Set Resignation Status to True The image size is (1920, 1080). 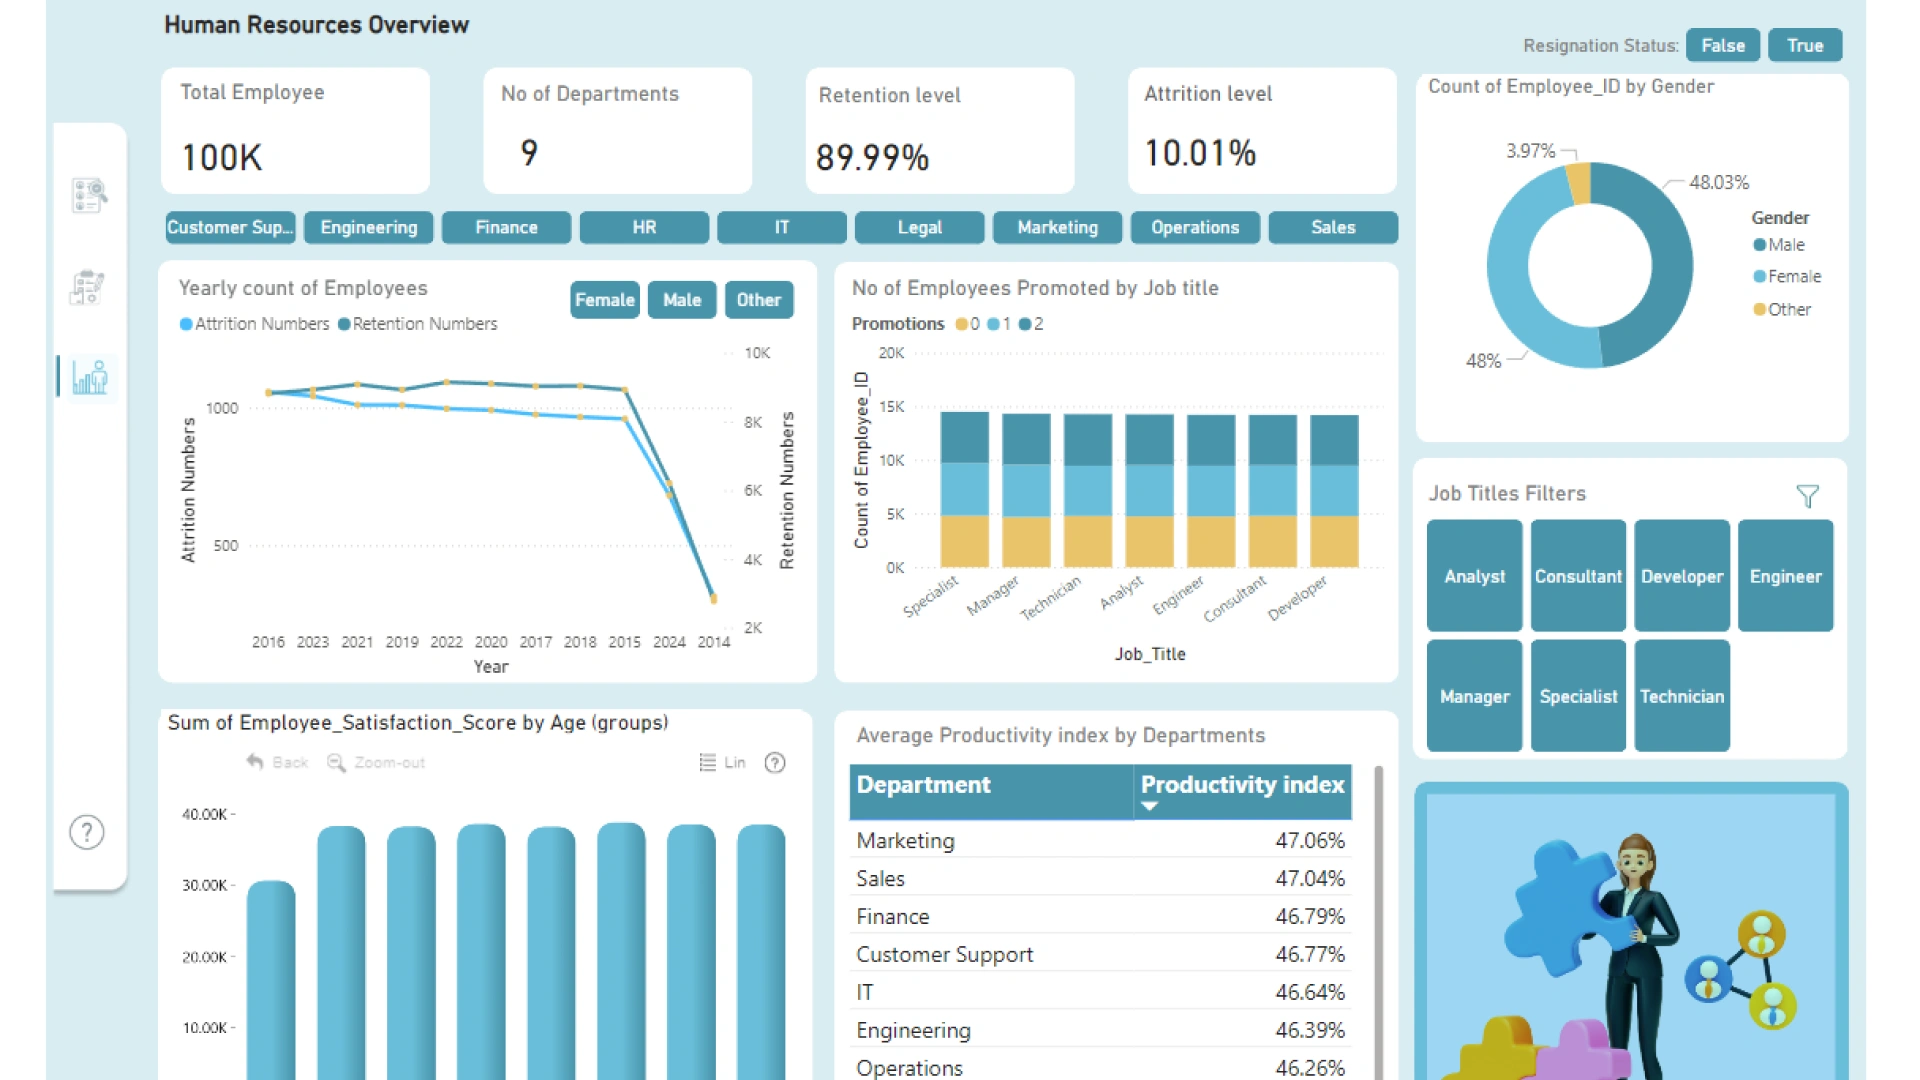(x=1805, y=45)
